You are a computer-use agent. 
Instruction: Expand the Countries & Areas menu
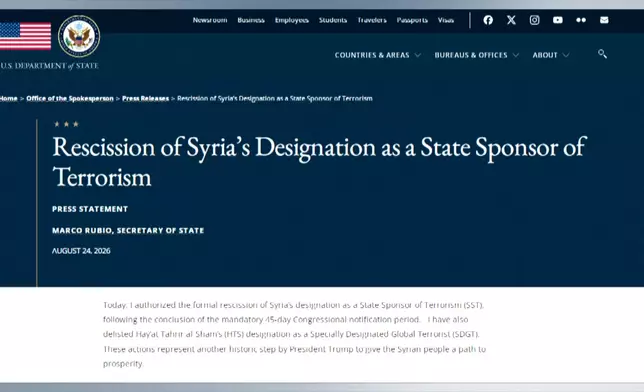coord(377,55)
